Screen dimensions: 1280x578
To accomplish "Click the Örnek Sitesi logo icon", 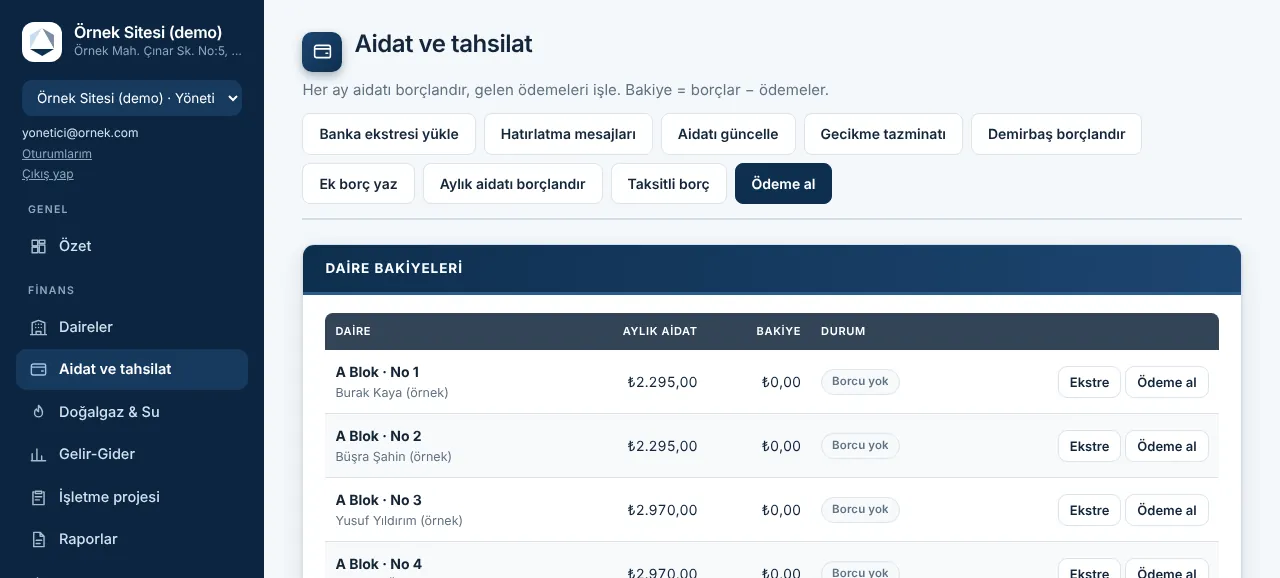I will coord(42,42).
